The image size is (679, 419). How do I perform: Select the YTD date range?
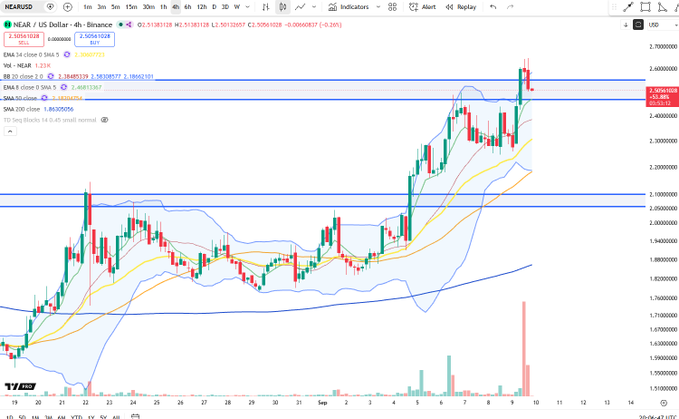(x=77, y=417)
